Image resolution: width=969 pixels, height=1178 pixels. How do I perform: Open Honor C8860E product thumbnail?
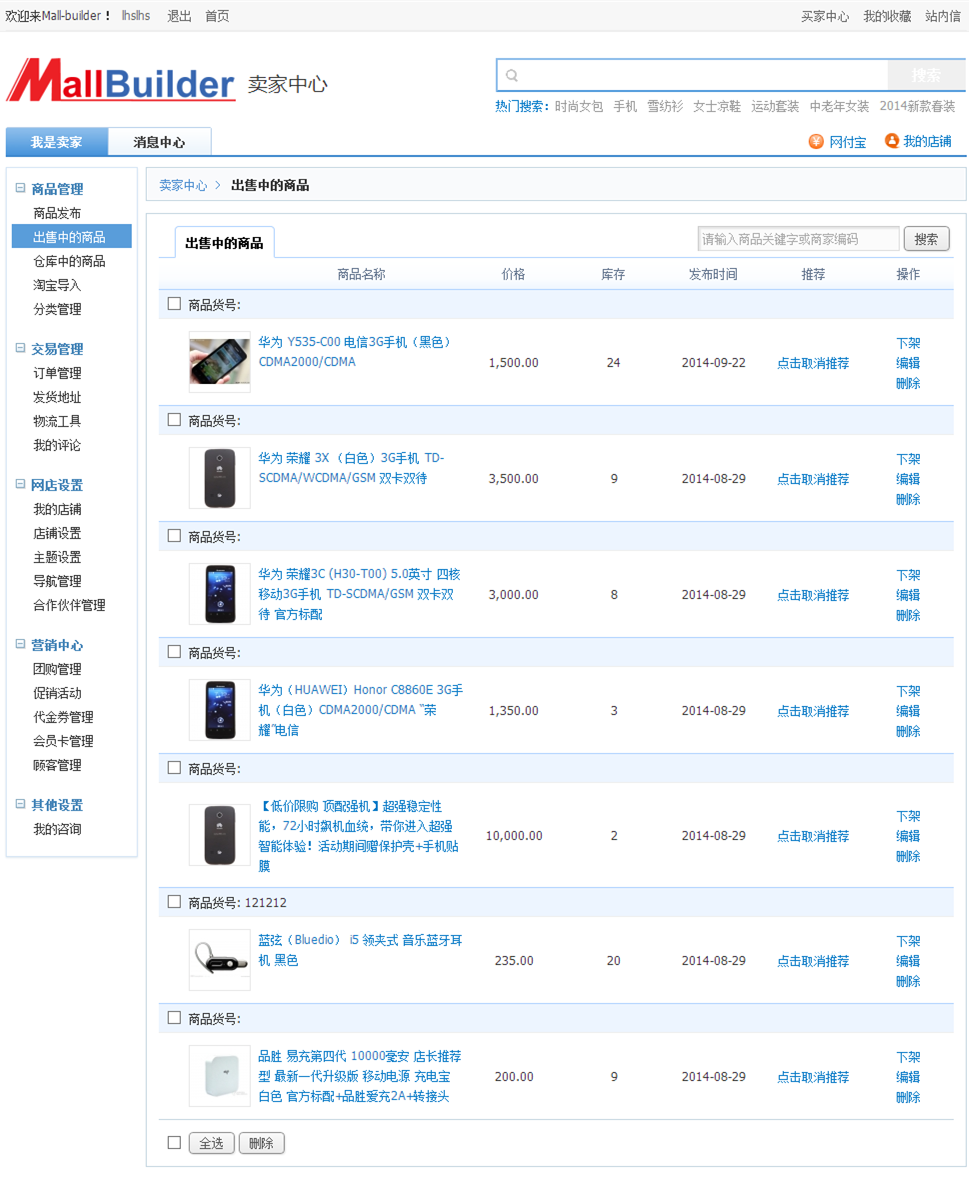click(x=219, y=711)
